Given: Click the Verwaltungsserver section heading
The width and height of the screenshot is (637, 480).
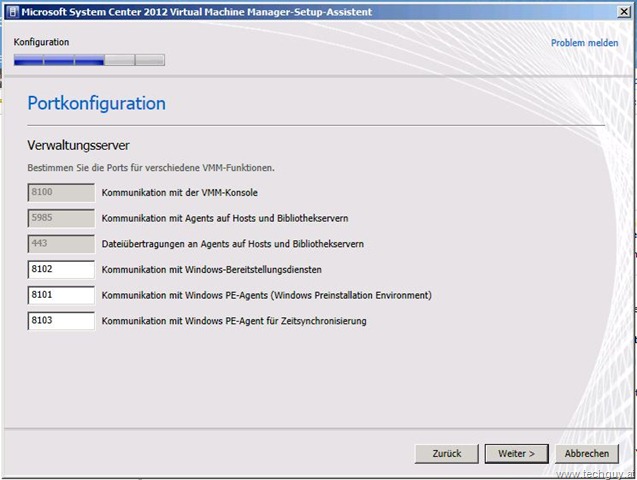Looking at the screenshot, I should tap(78, 145).
